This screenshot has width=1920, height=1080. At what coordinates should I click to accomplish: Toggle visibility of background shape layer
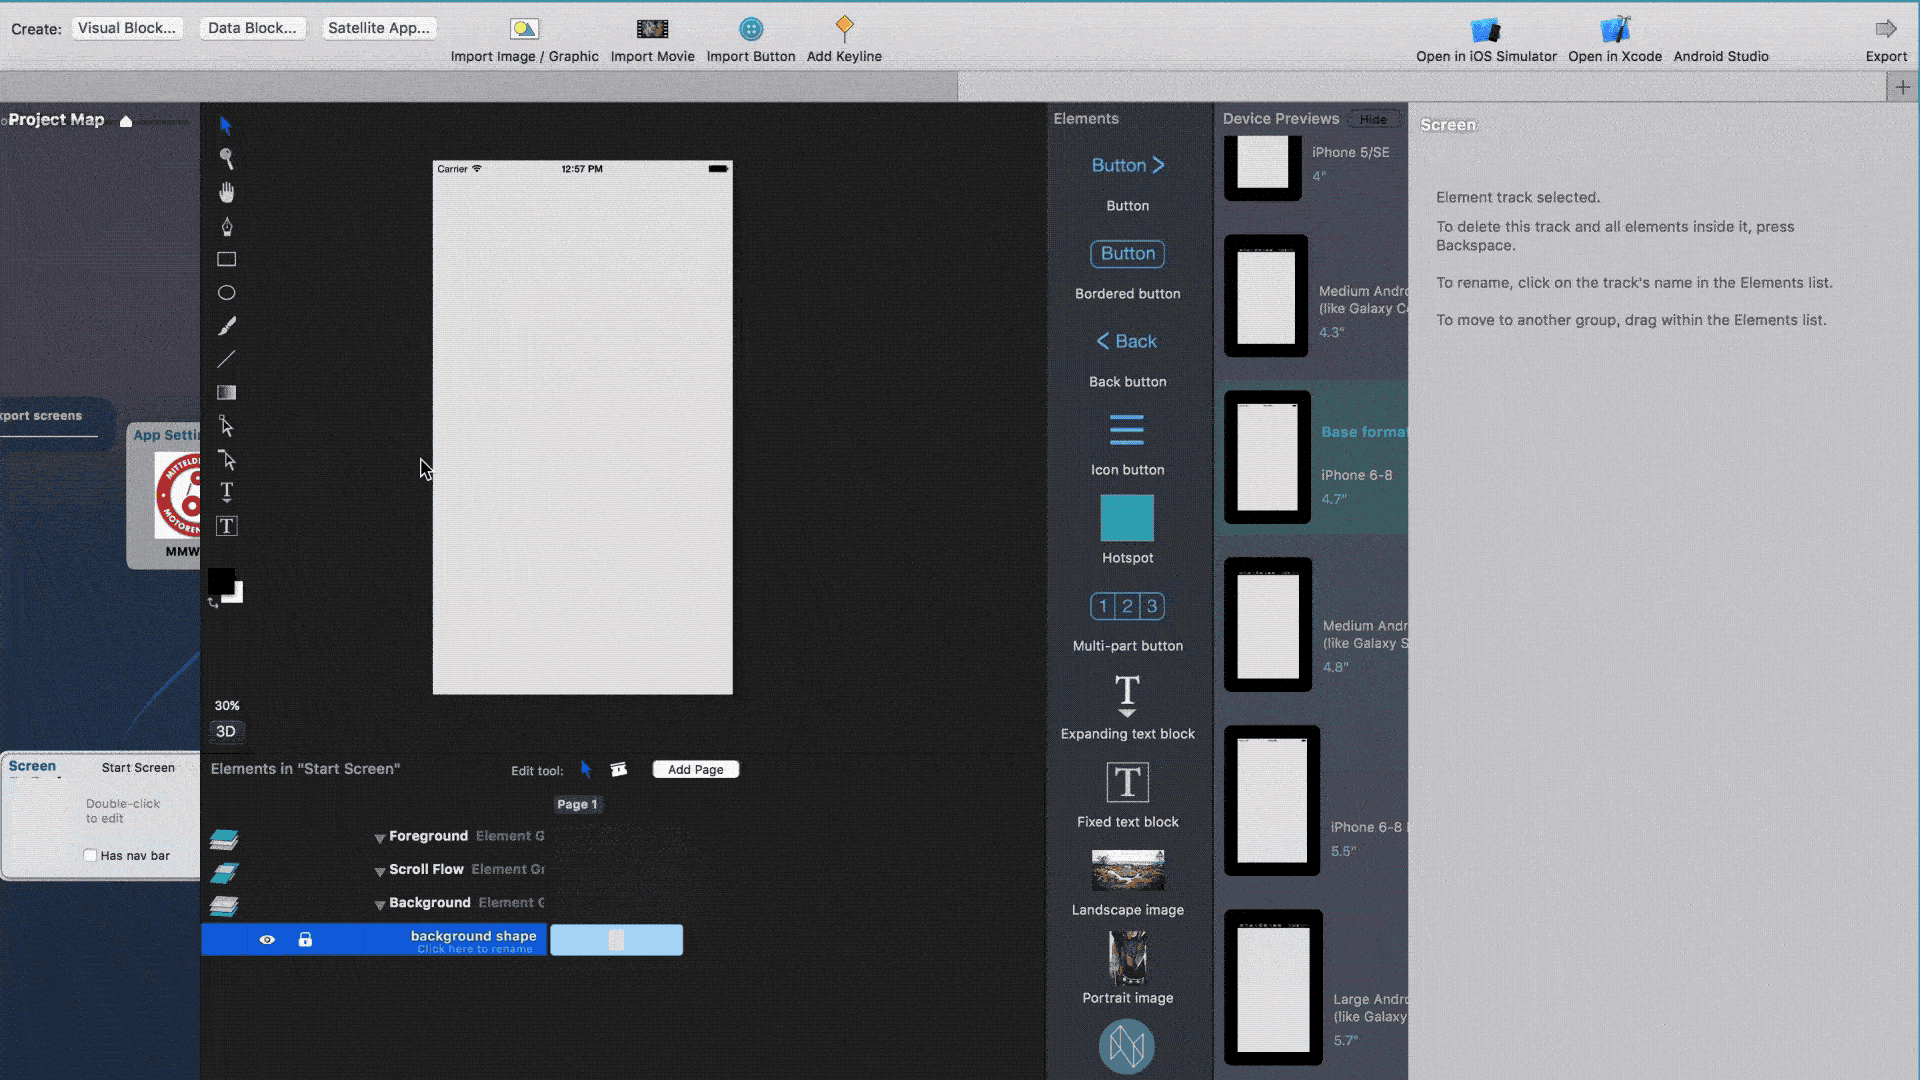(264, 939)
